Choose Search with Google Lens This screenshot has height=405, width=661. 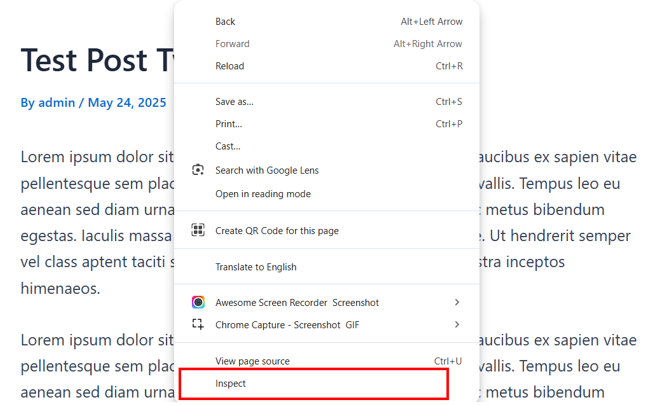click(327, 170)
